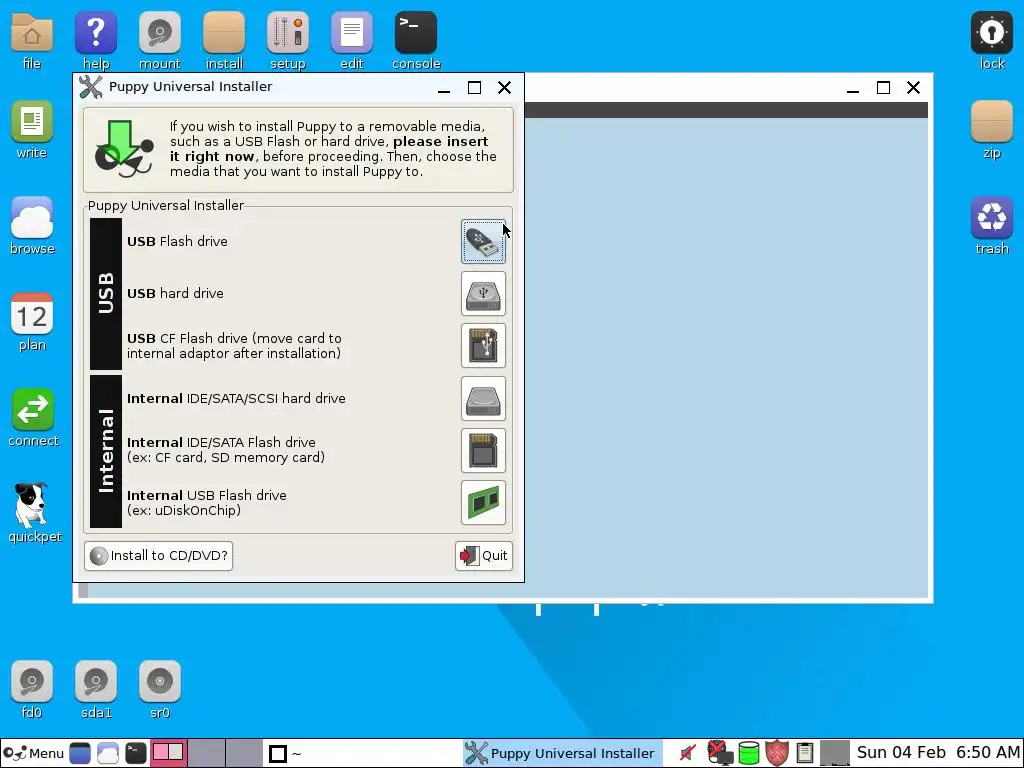The width and height of the screenshot is (1024, 768).
Task: Click the USB Flash drive label text
Action: point(177,242)
